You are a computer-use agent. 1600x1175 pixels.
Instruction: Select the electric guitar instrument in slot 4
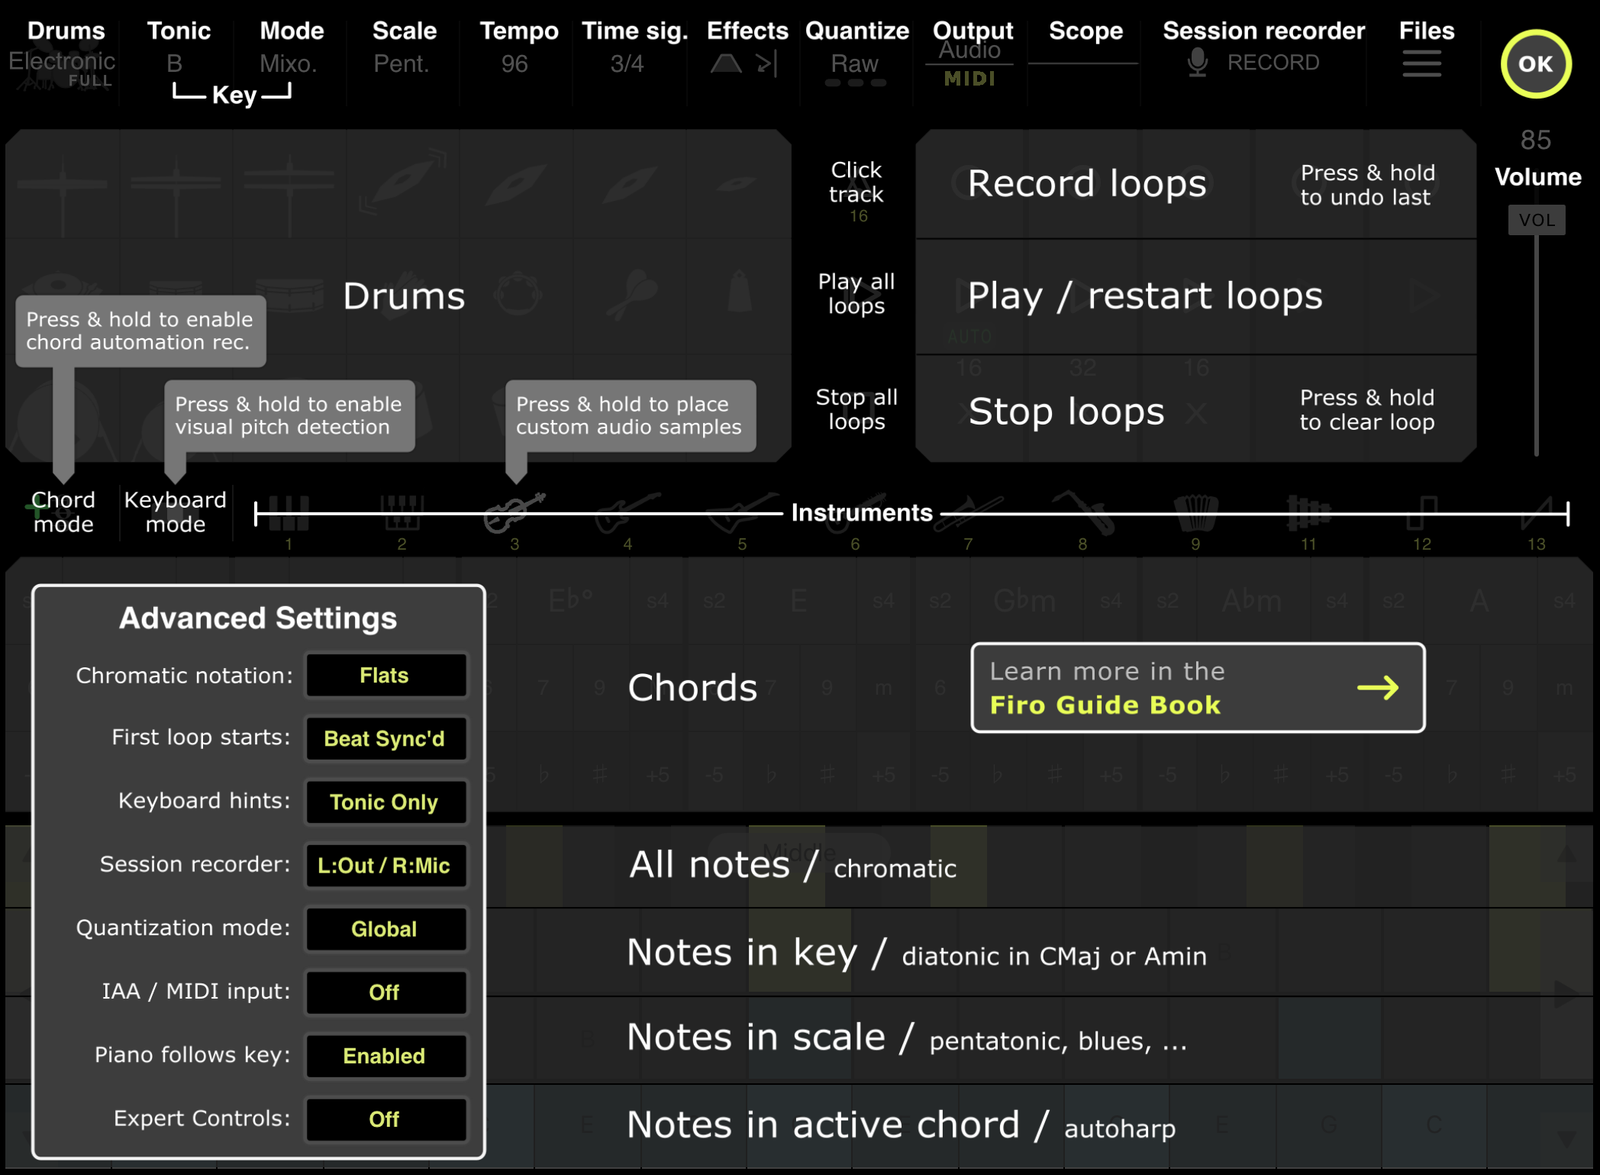pyautogui.click(x=627, y=512)
